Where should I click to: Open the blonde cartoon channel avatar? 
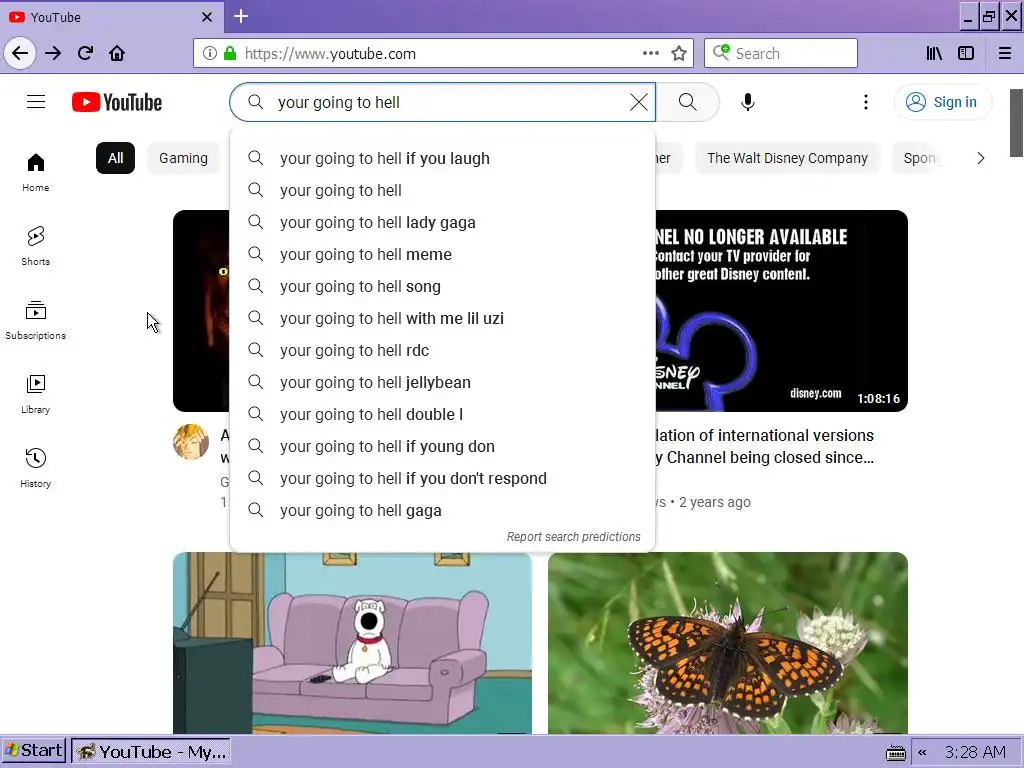pos(191,442)
